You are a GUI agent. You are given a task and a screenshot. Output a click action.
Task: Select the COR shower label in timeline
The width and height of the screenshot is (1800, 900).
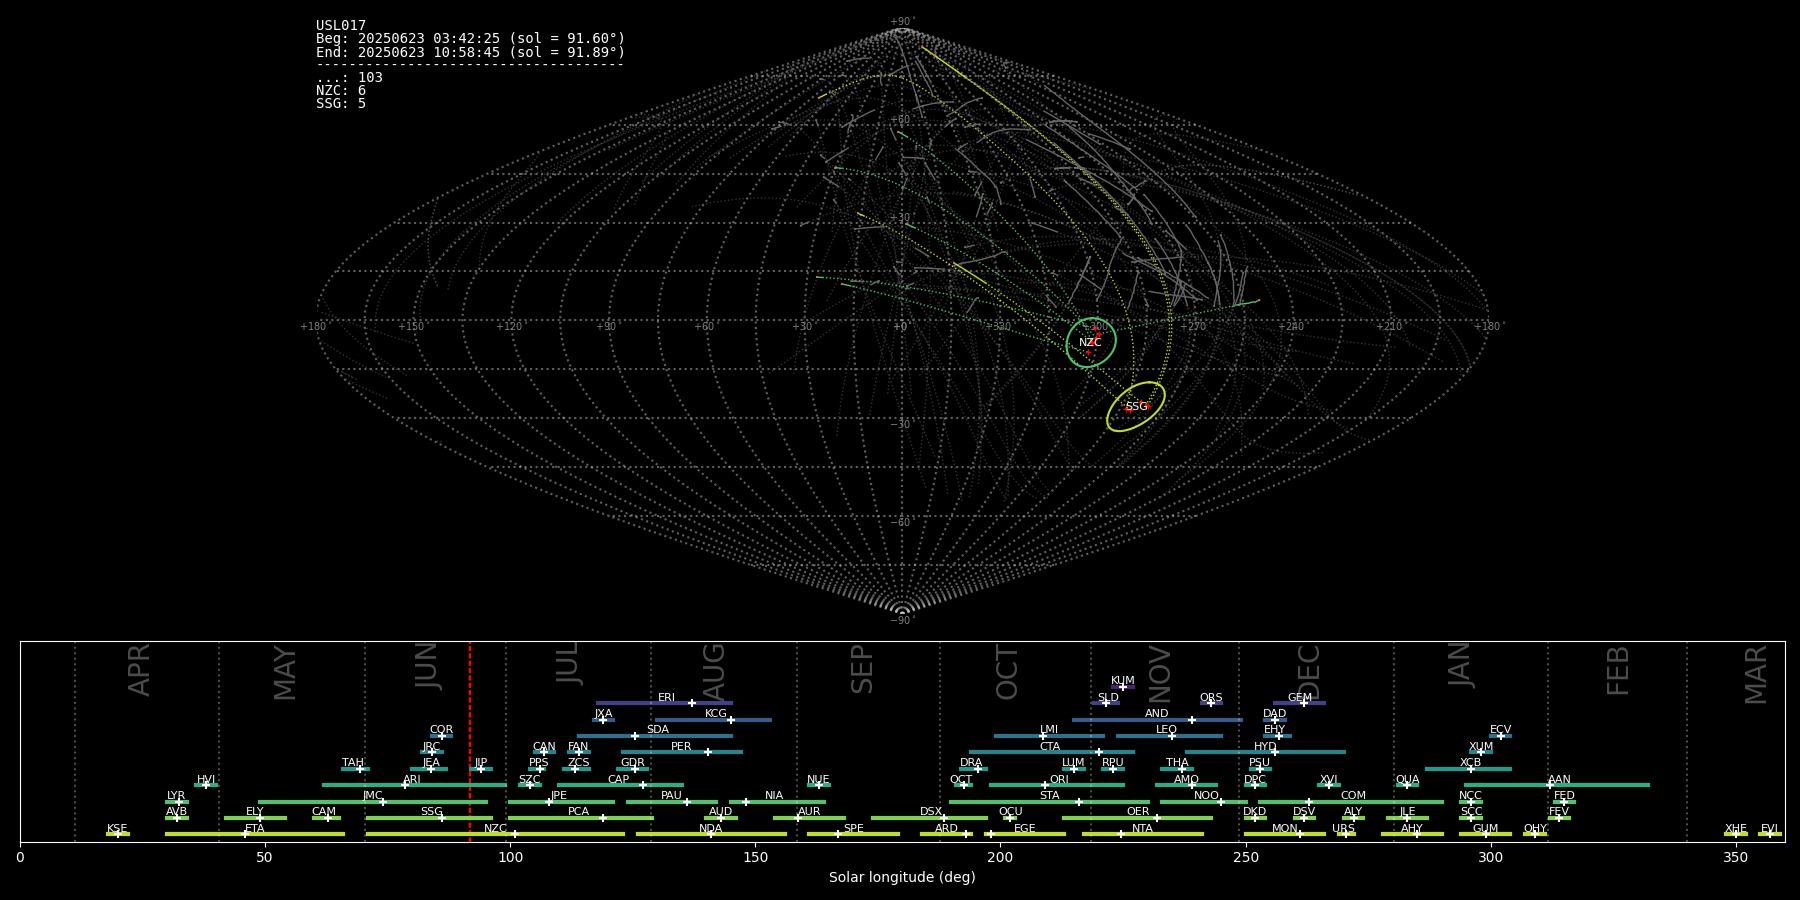[x=441, y=730]
